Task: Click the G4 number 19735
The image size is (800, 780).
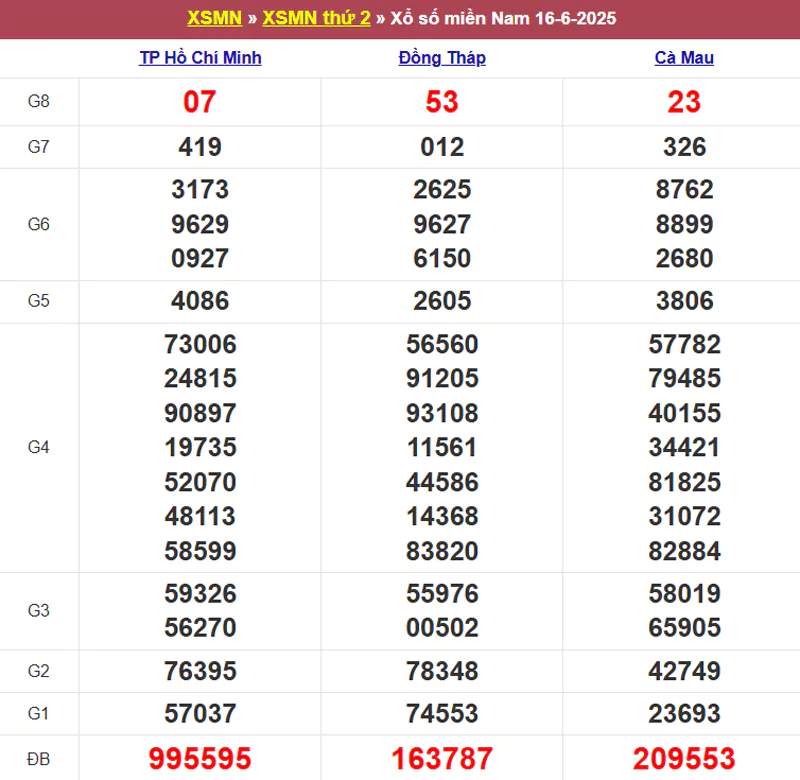Action: 200,447
